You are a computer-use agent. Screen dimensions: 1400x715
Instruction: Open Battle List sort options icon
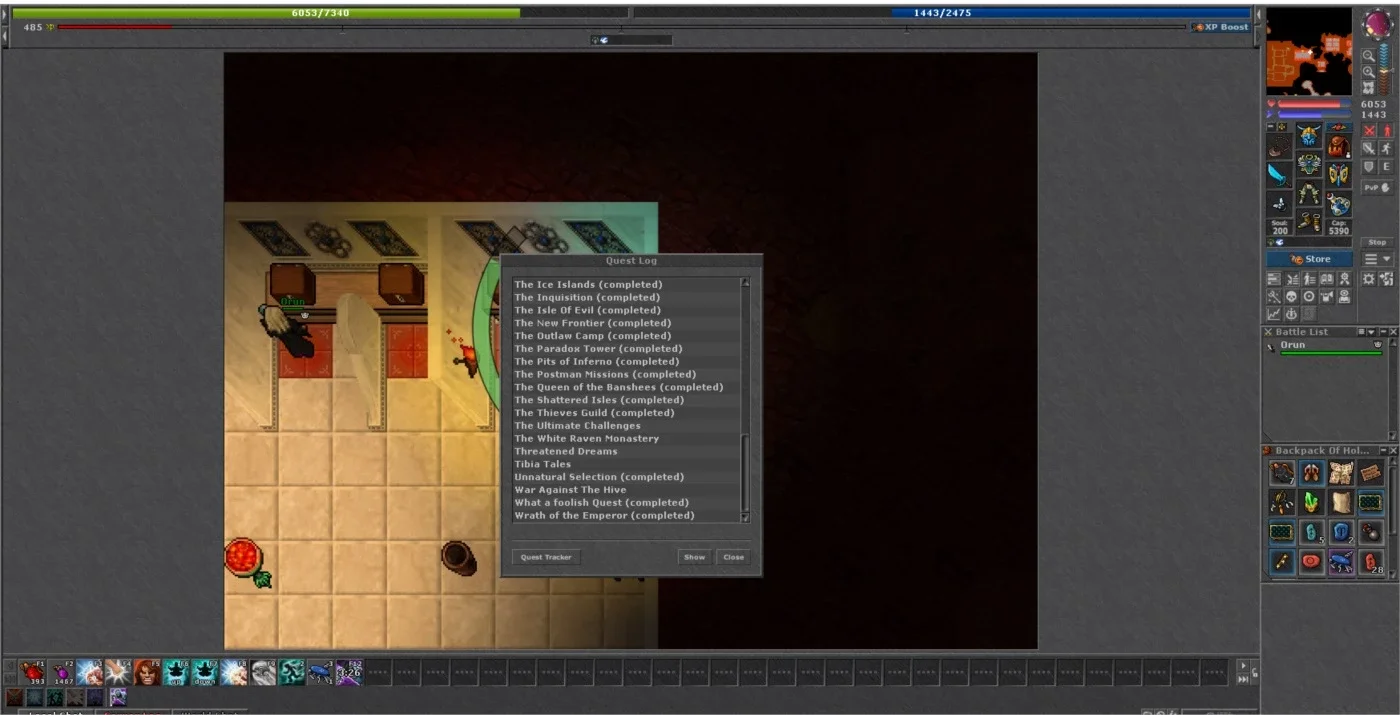tap(1361, 332)
